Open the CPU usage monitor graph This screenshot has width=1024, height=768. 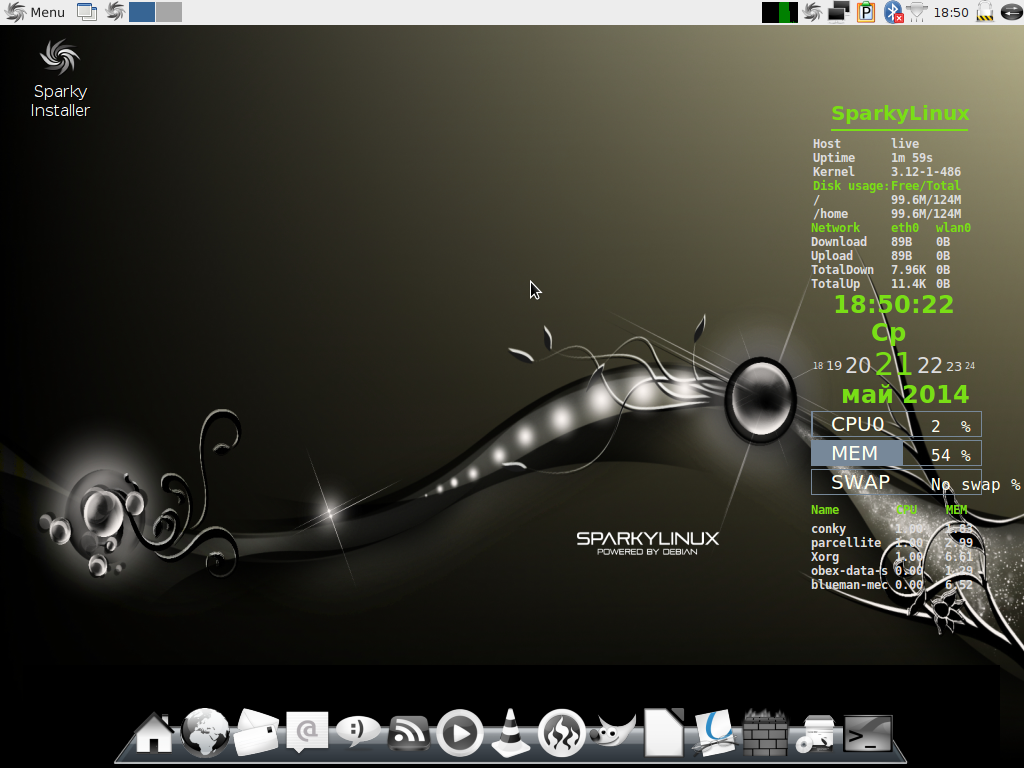780,12
